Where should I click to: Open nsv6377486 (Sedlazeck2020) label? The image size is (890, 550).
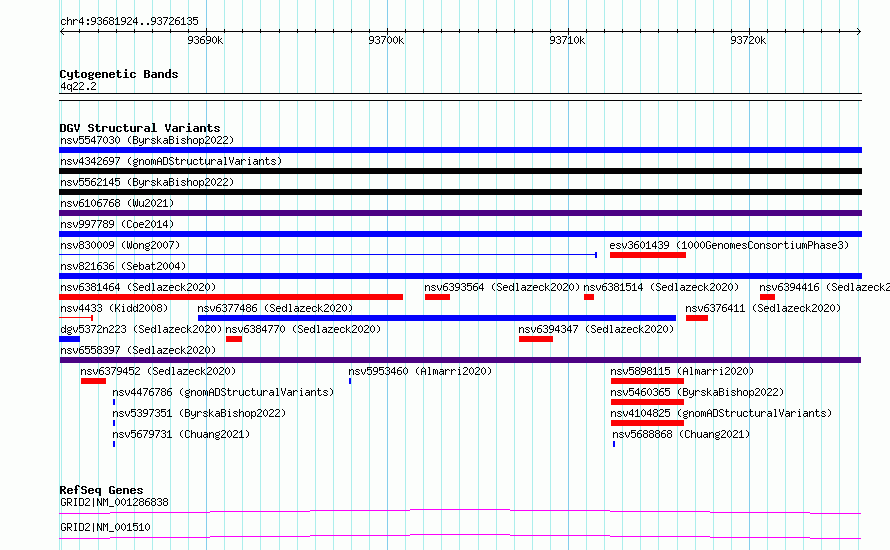pyautogui.click(x=275, y=308)
